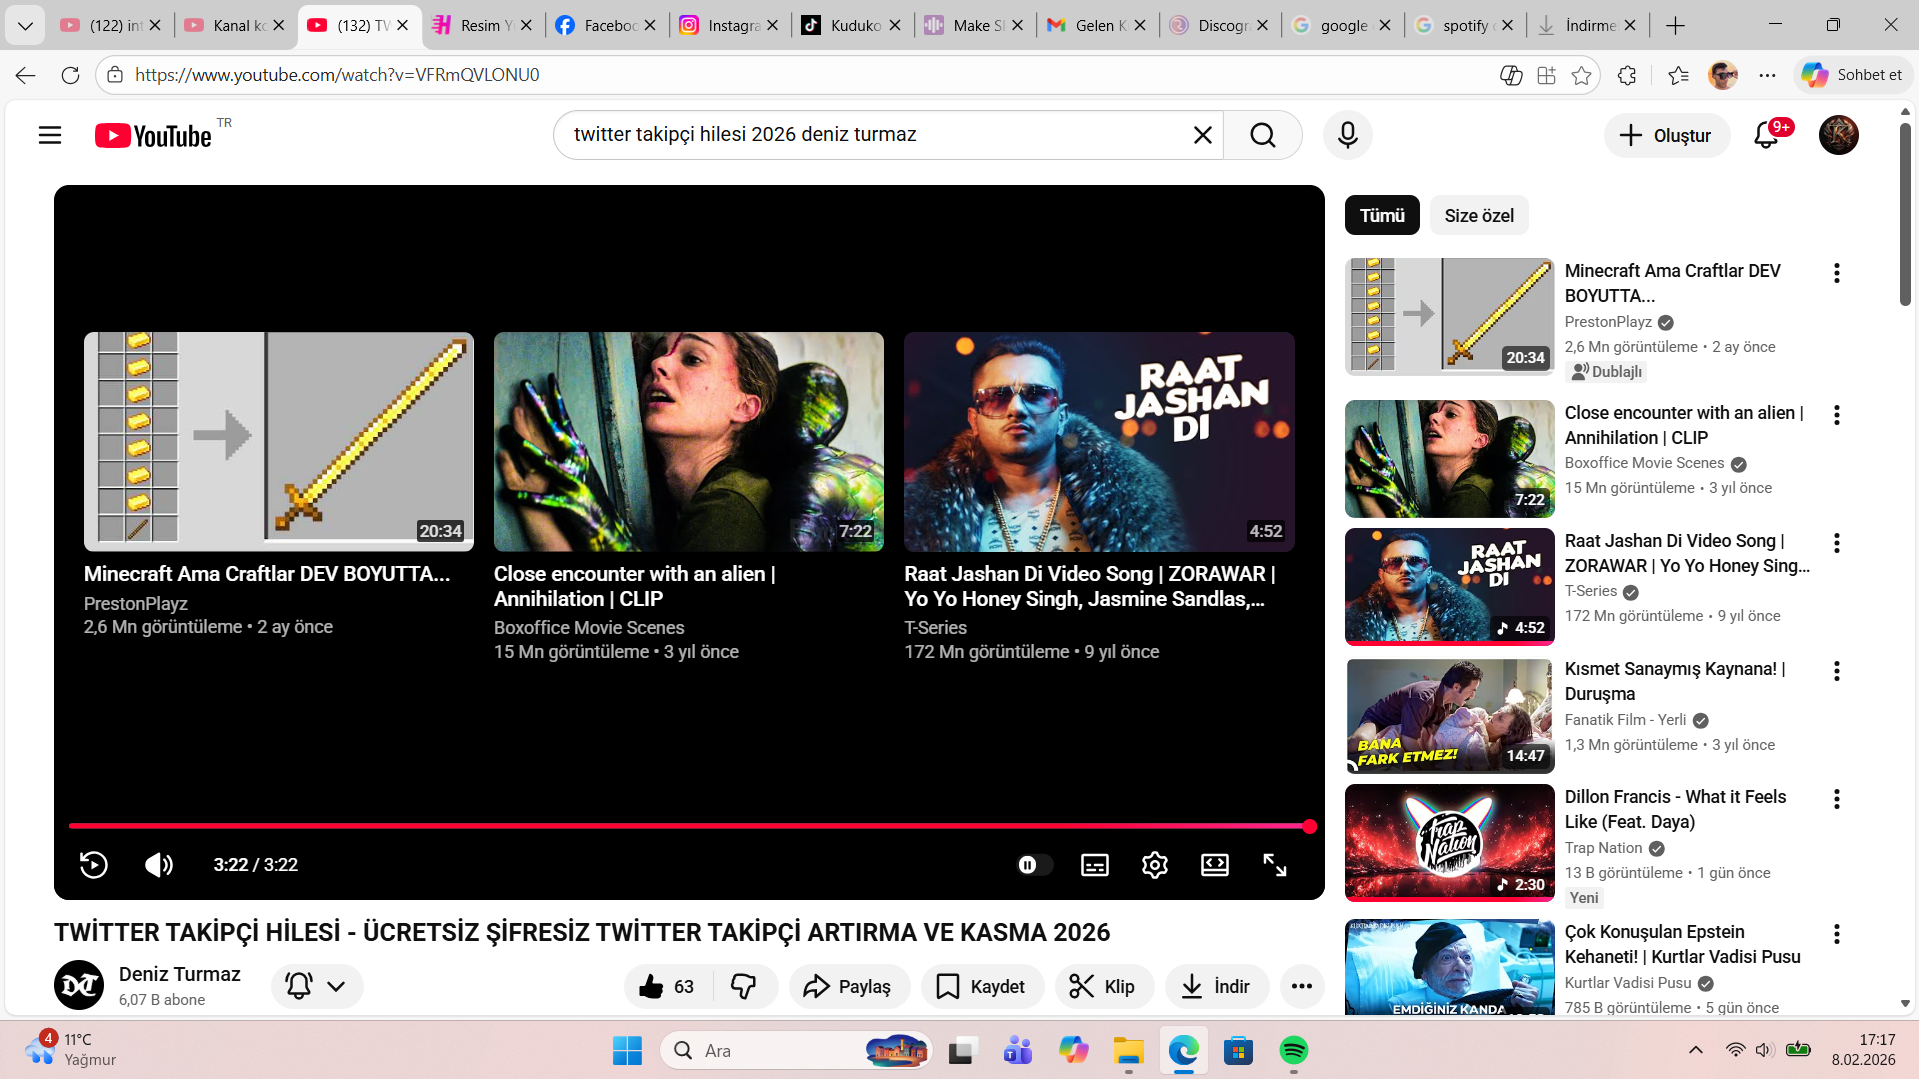1919x1079 pixels.
Task: Open a new browser tab
Action: coord(1676,25)
